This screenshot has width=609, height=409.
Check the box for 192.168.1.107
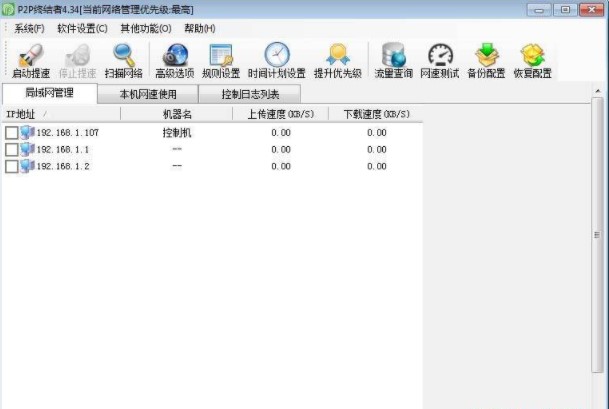(12, 133)
